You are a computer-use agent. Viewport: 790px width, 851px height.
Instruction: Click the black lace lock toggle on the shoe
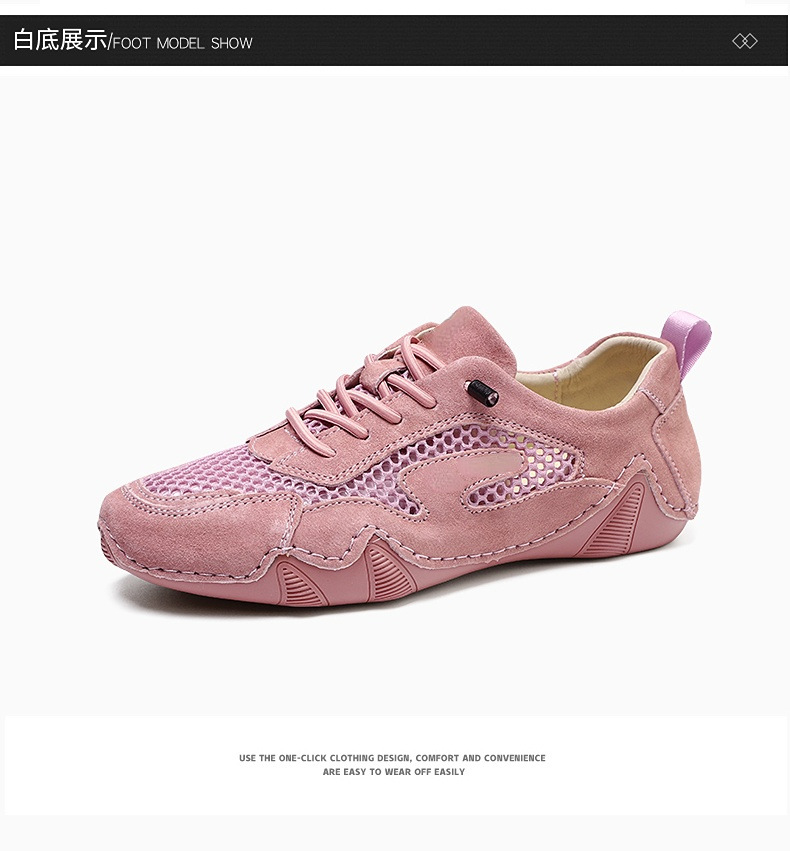[x=482, y=392]
